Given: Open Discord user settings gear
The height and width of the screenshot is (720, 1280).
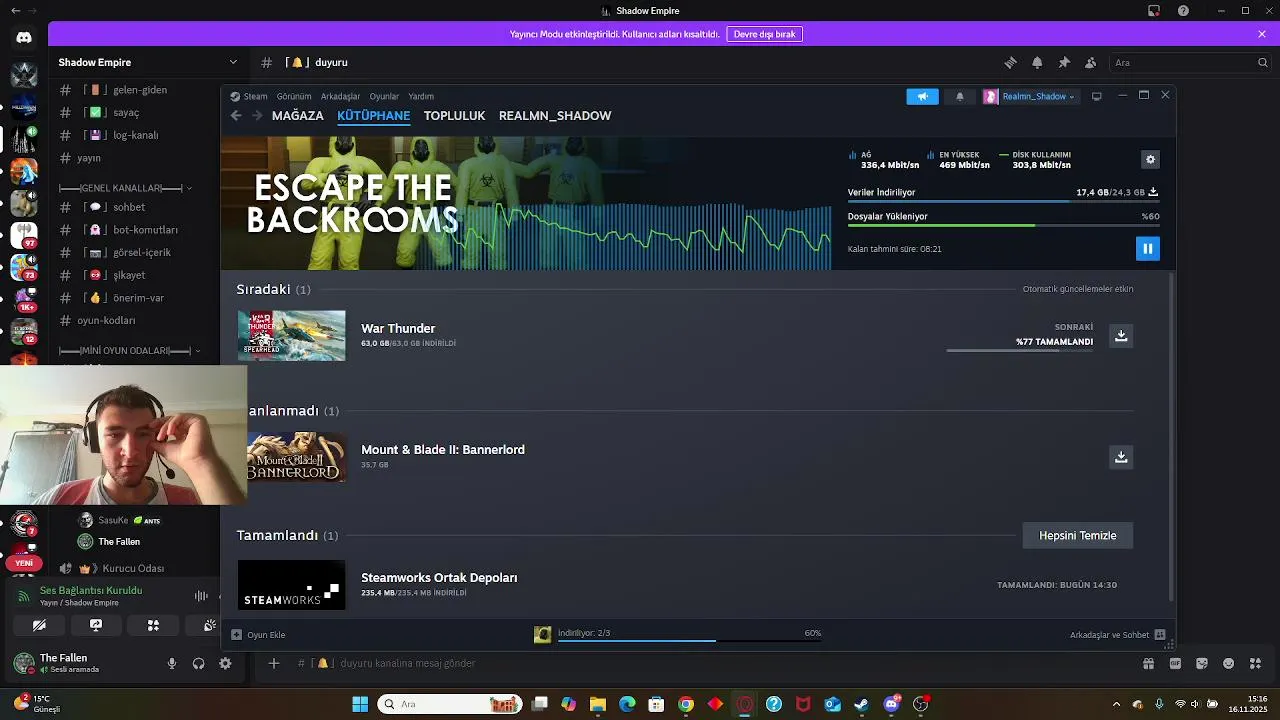Looking at the screenshot, I should tap(225, 663).
